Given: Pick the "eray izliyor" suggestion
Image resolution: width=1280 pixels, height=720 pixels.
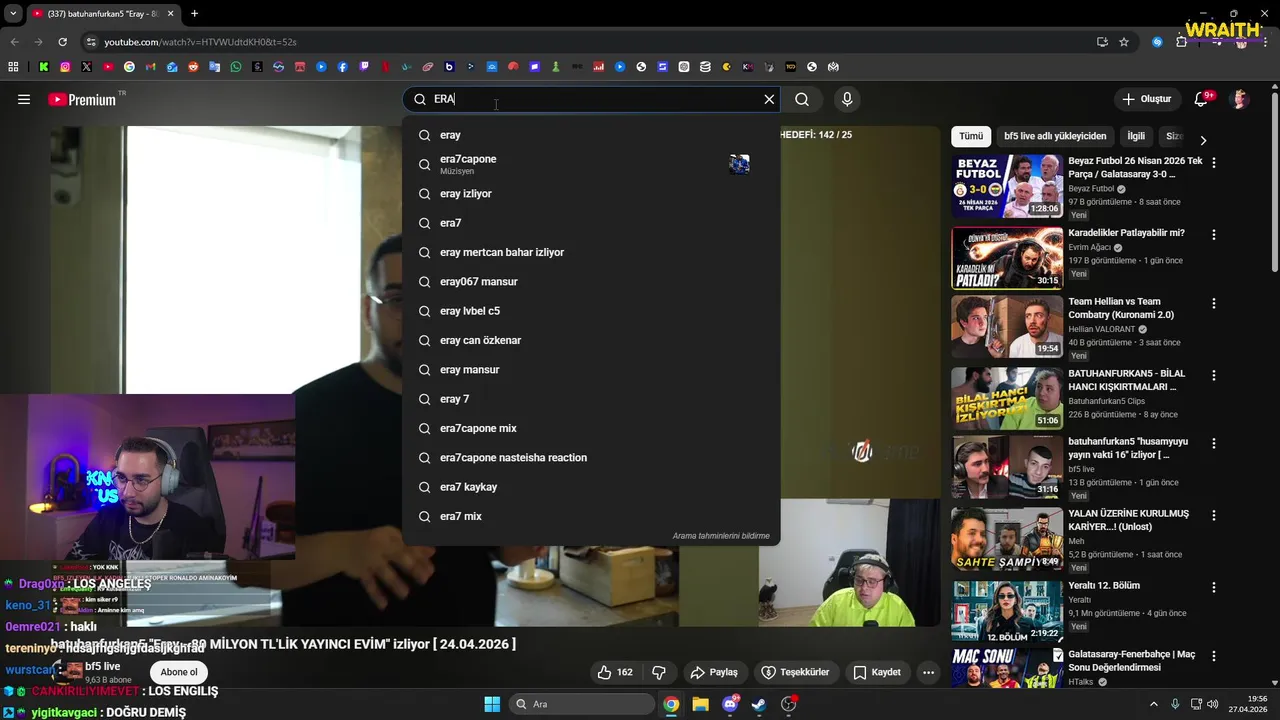Looking at the screenshot, I should (591, 194).
